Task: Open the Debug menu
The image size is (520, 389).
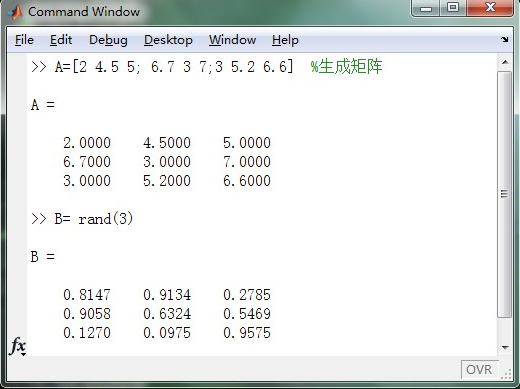Action: point(108,40)
